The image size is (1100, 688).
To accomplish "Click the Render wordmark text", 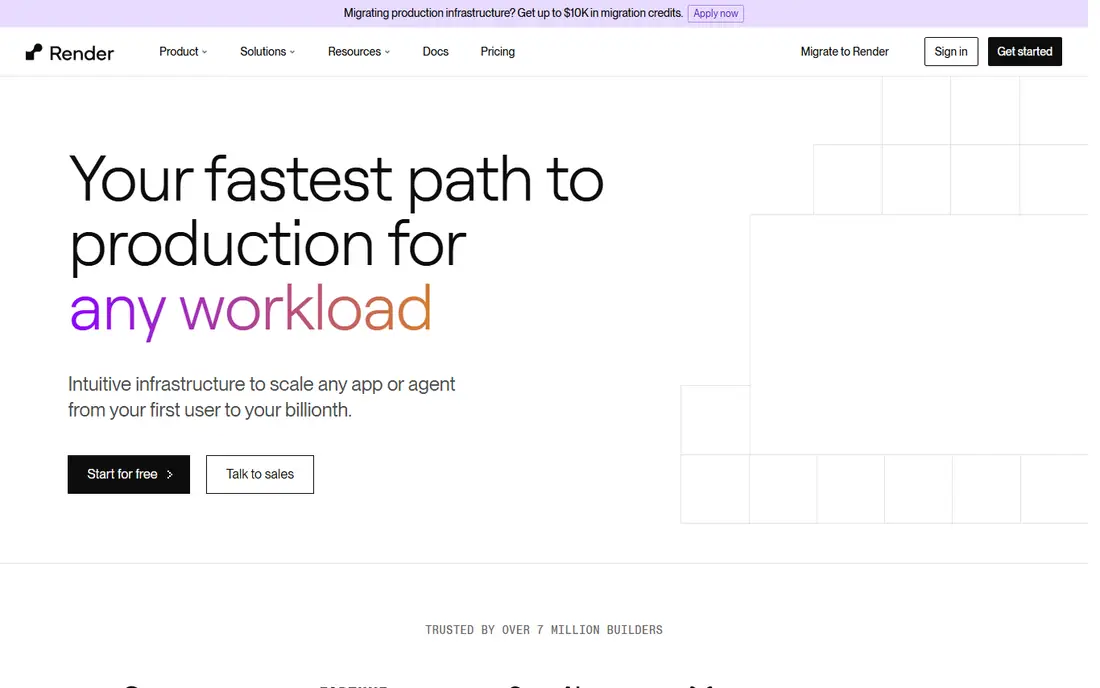I will click(81, 53).
